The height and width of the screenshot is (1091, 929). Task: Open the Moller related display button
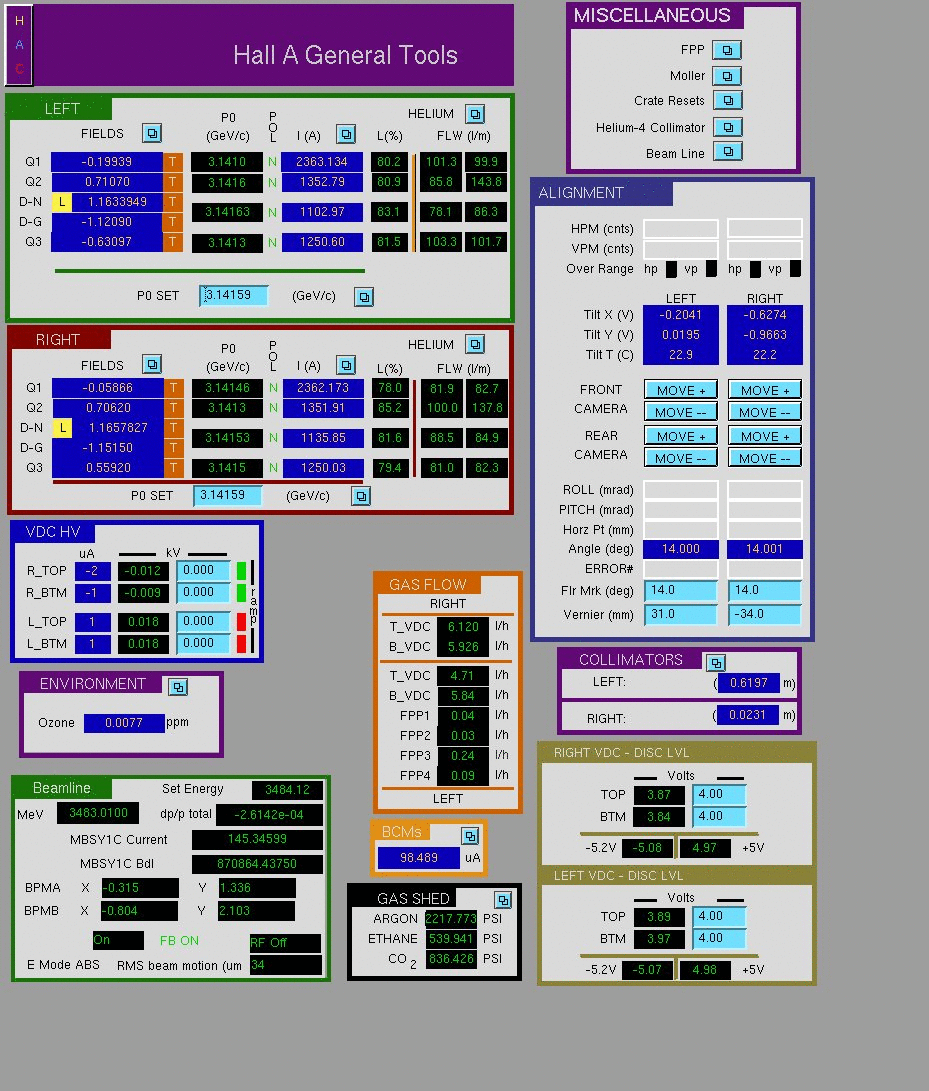point(727,76)
